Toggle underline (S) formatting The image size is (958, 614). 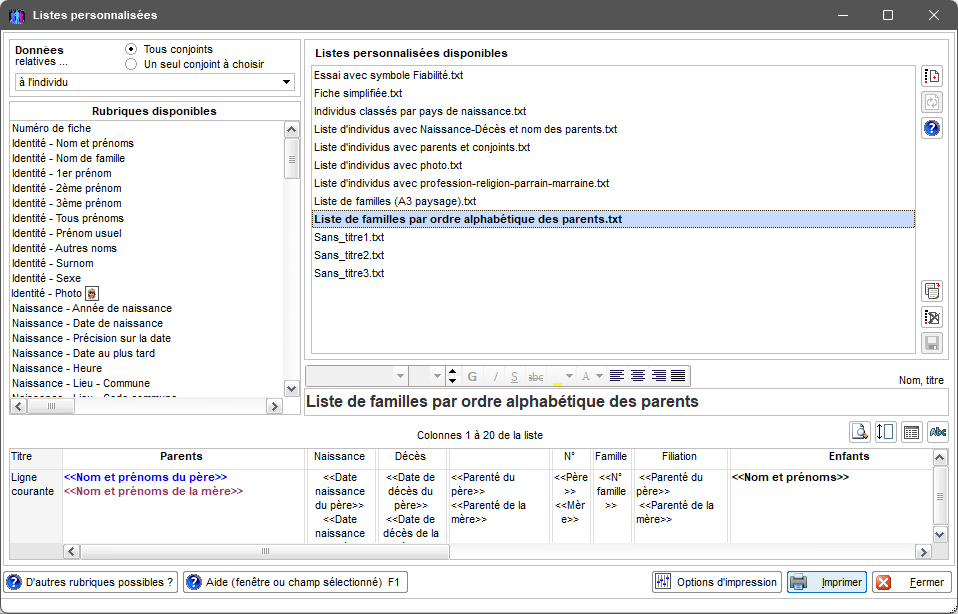coord(514,376)
